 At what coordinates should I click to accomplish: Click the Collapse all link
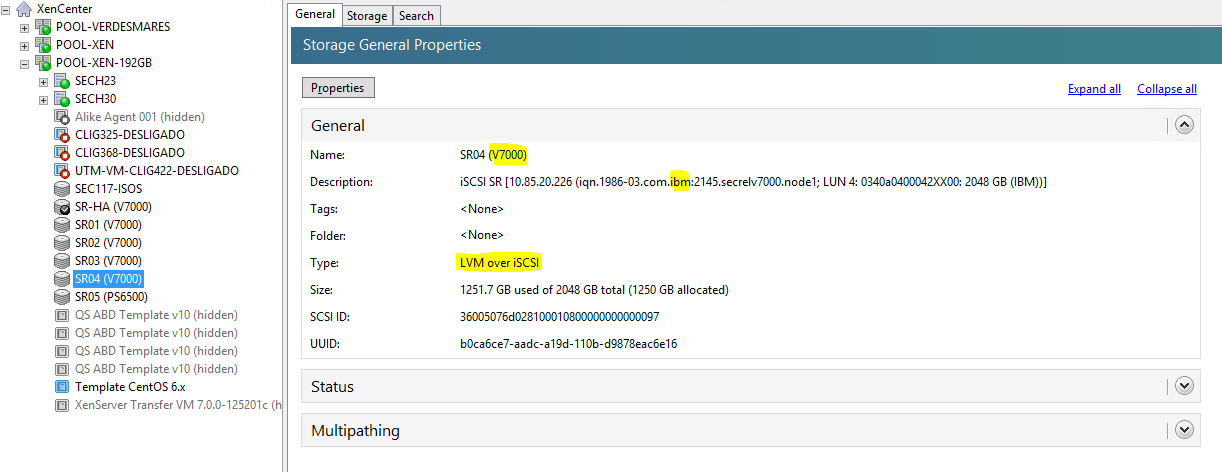coord(1167,89)
